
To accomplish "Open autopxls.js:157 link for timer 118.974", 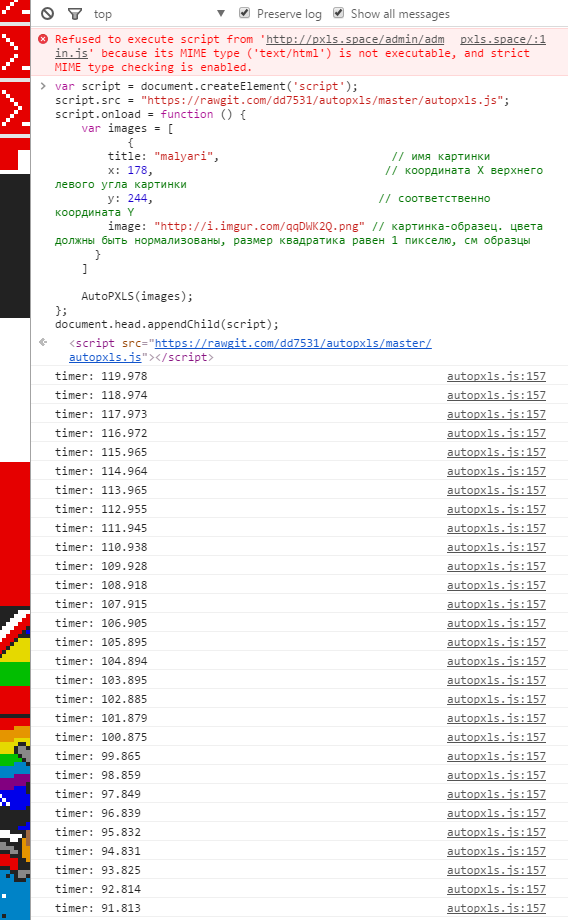I will pyautogui.click(x=496, y=395).
